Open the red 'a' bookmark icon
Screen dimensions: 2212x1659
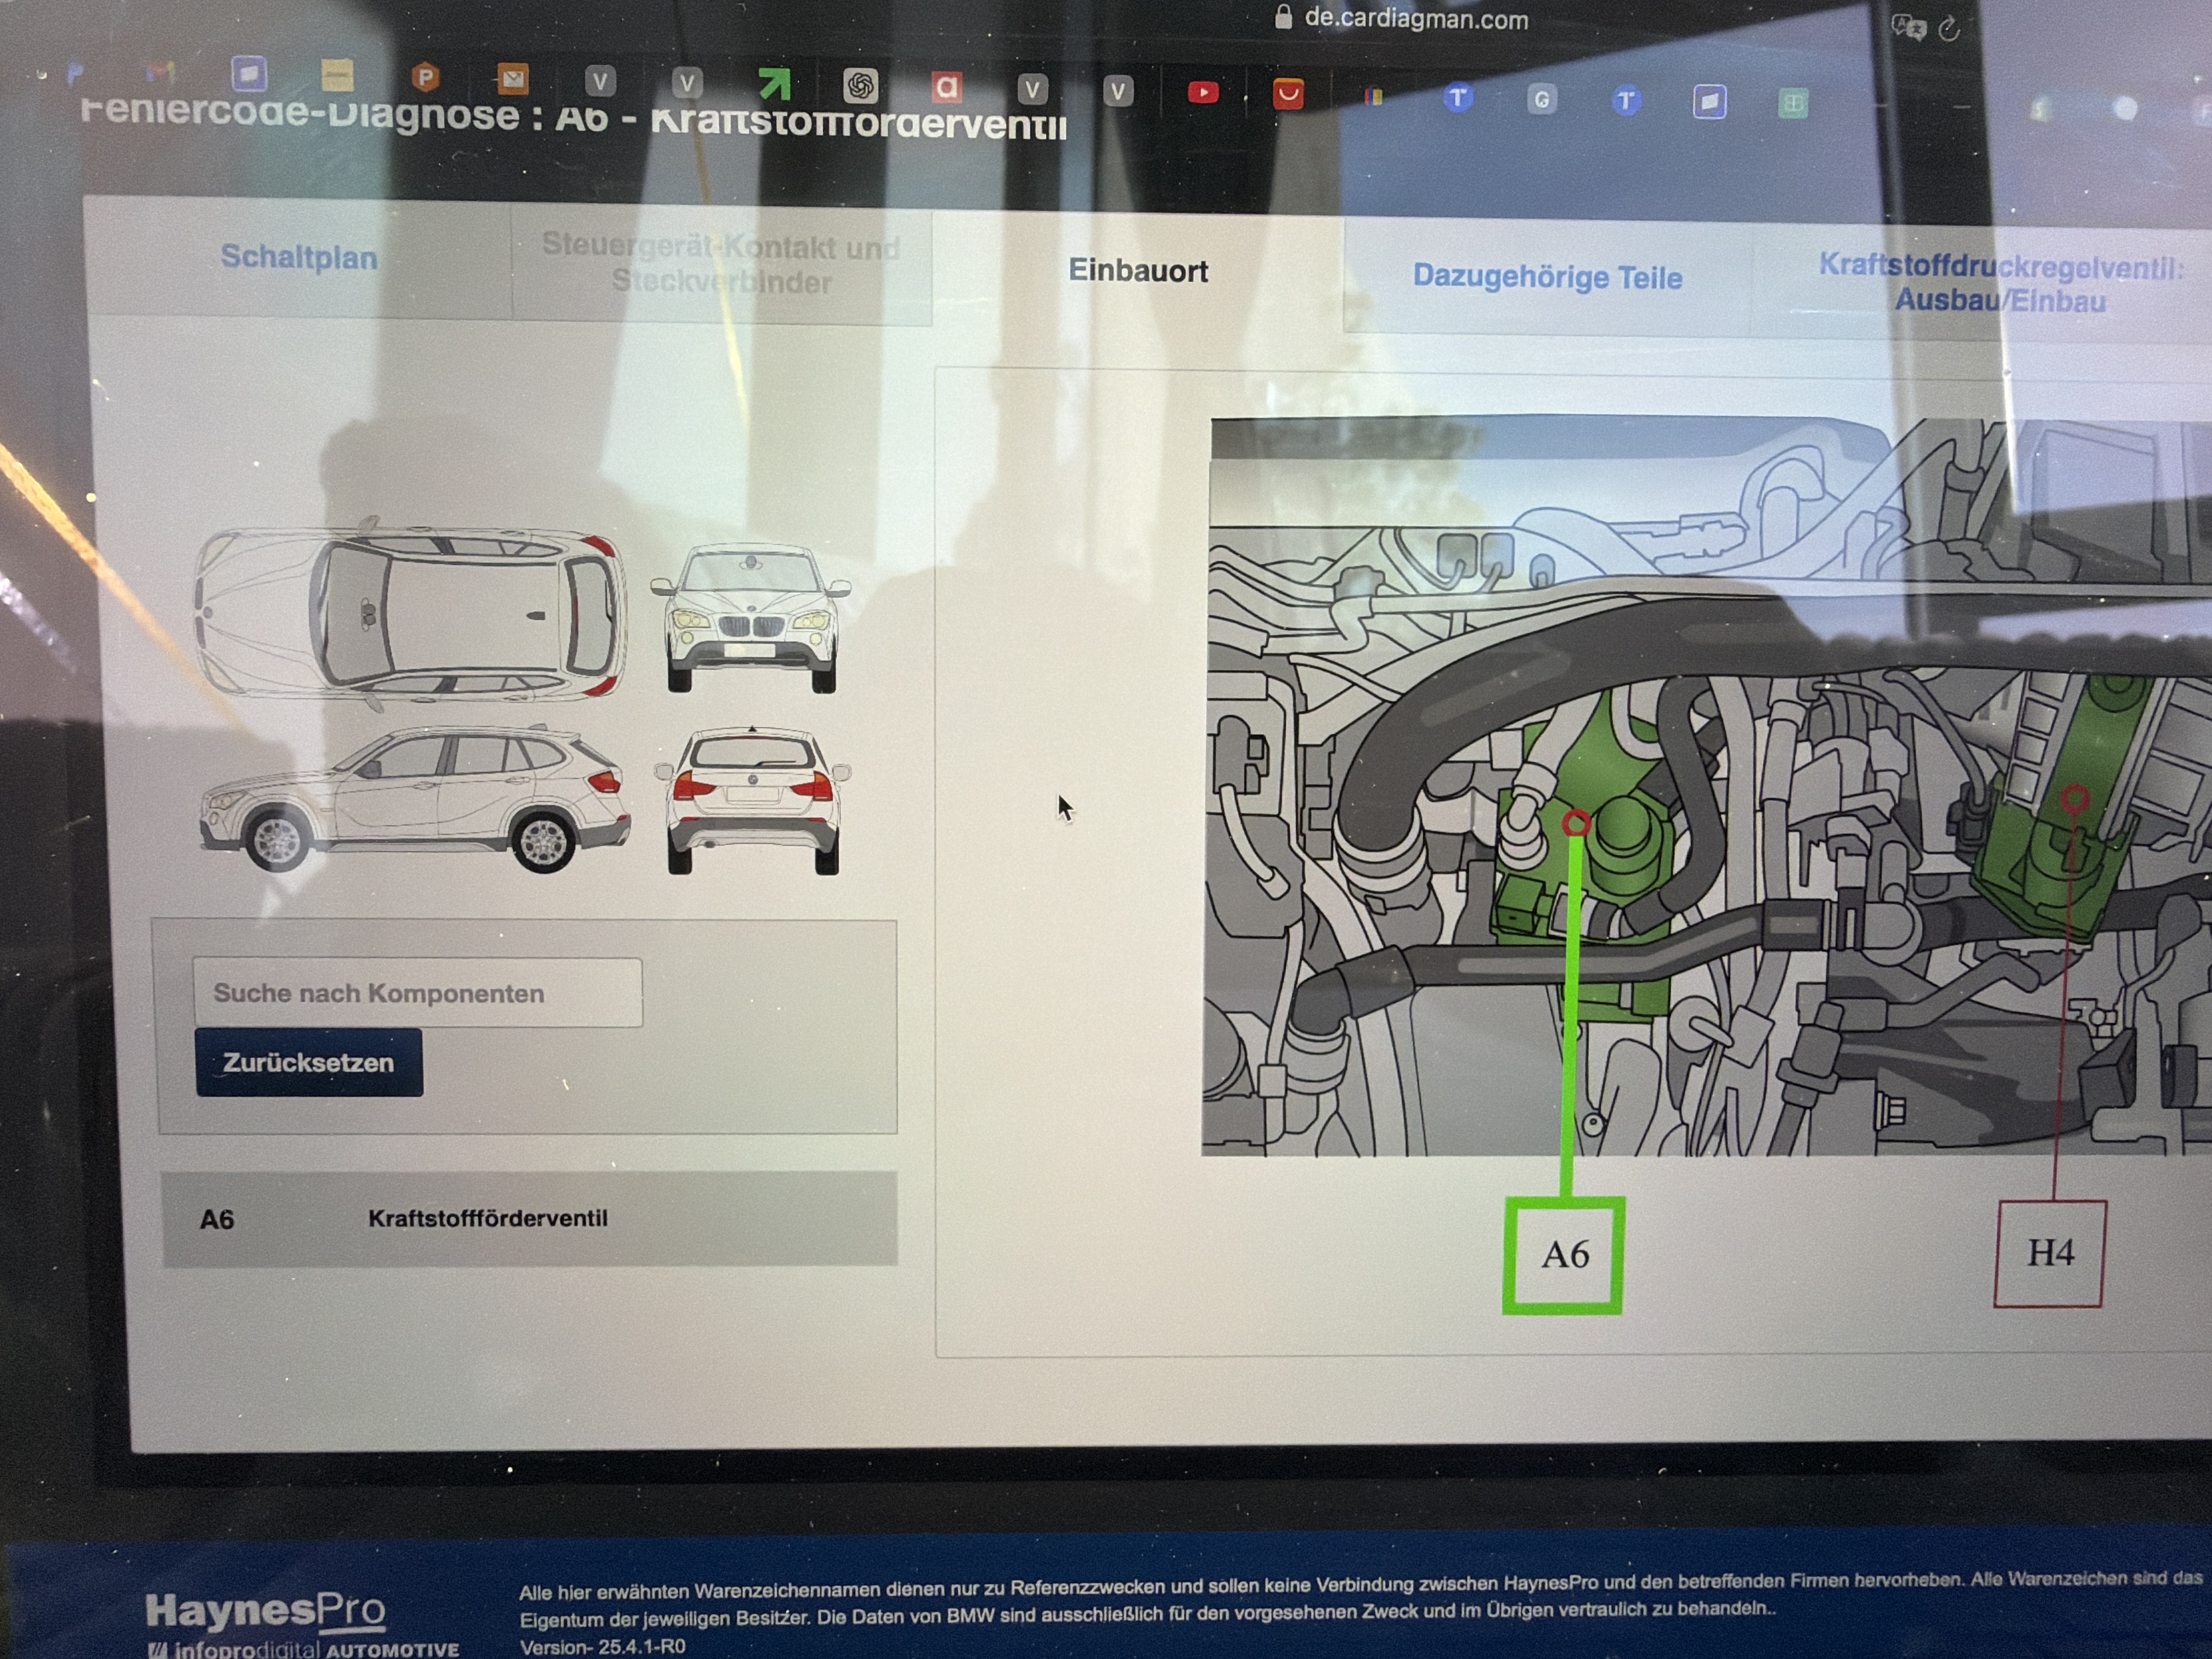pos(946,88)
